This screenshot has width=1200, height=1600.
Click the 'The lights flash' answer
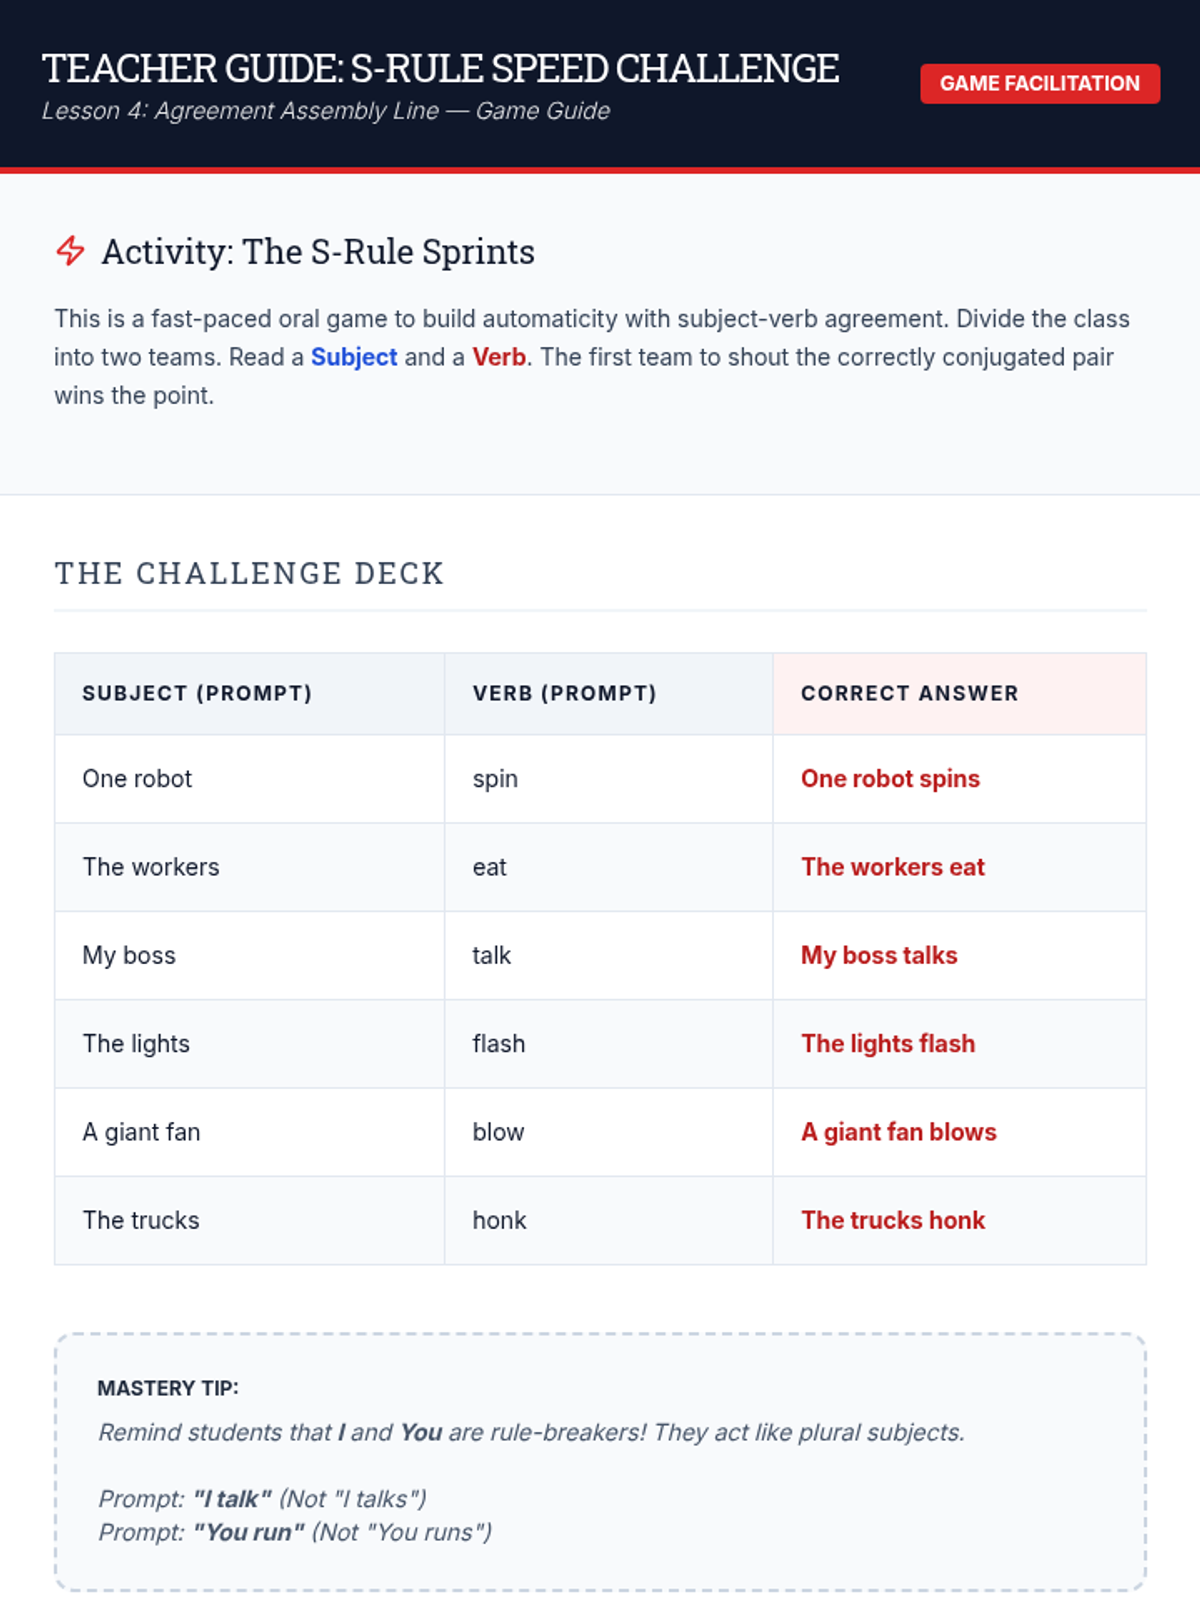(x=888, y=1044)
